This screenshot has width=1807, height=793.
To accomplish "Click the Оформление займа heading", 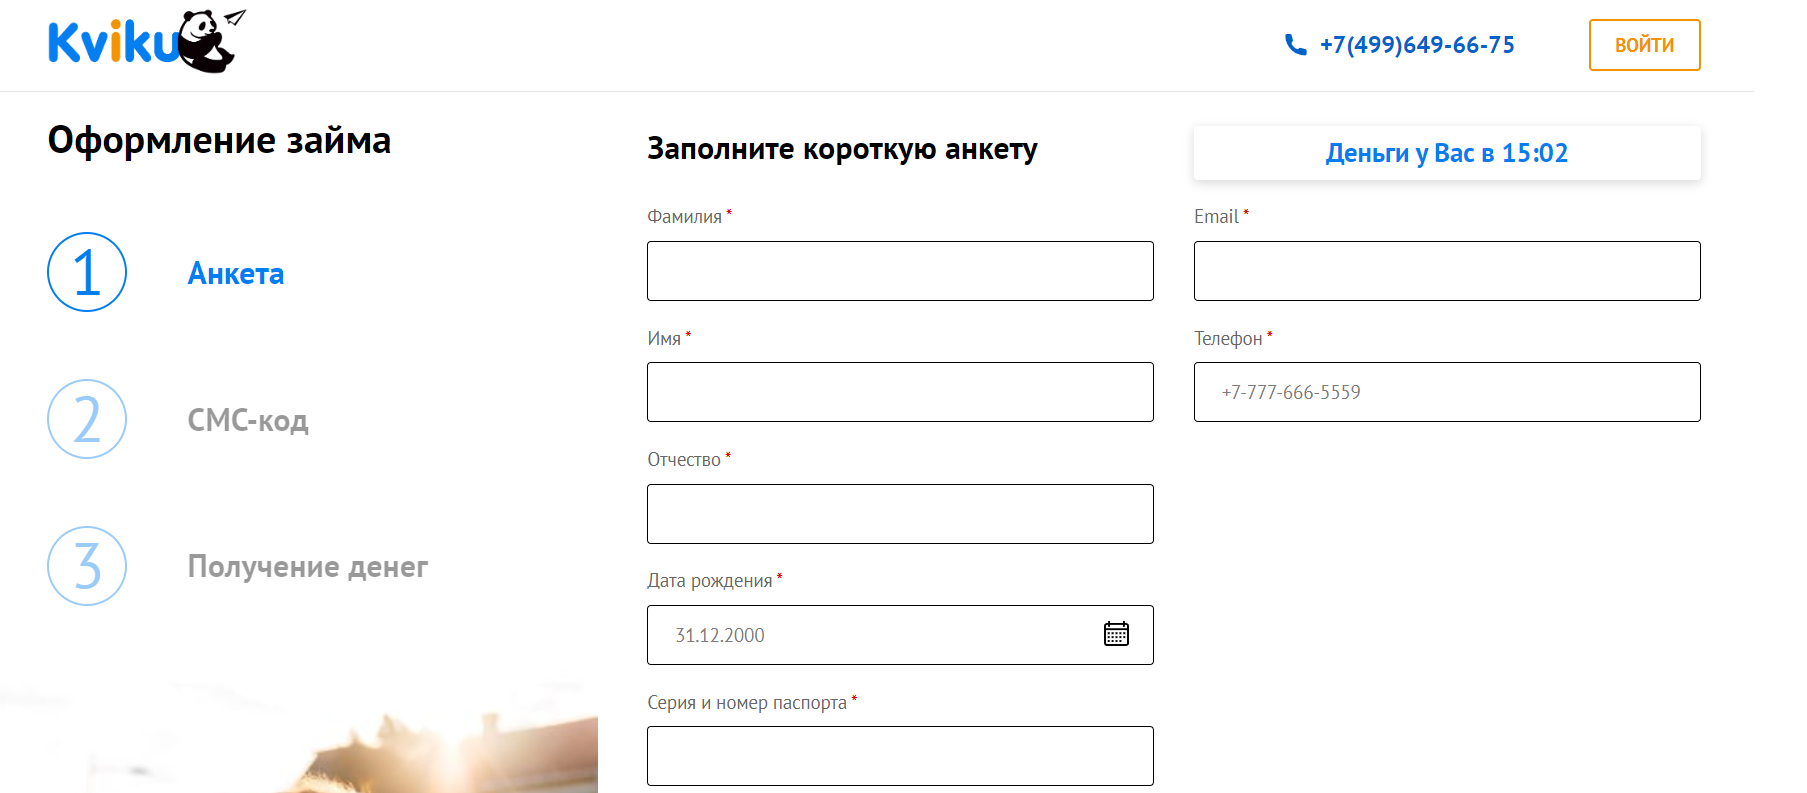I will [219, 141].
